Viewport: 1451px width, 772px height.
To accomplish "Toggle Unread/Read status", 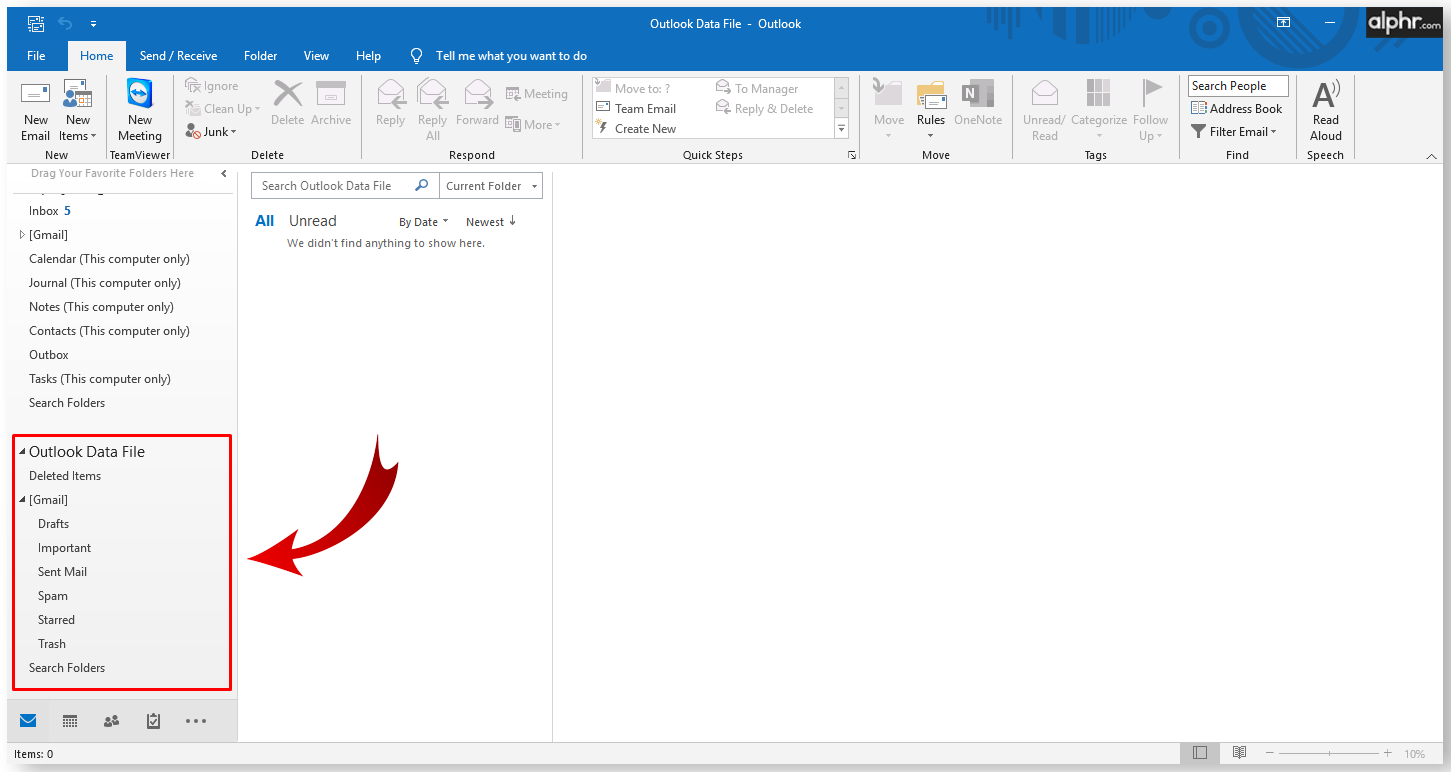I will (1045, 110).
